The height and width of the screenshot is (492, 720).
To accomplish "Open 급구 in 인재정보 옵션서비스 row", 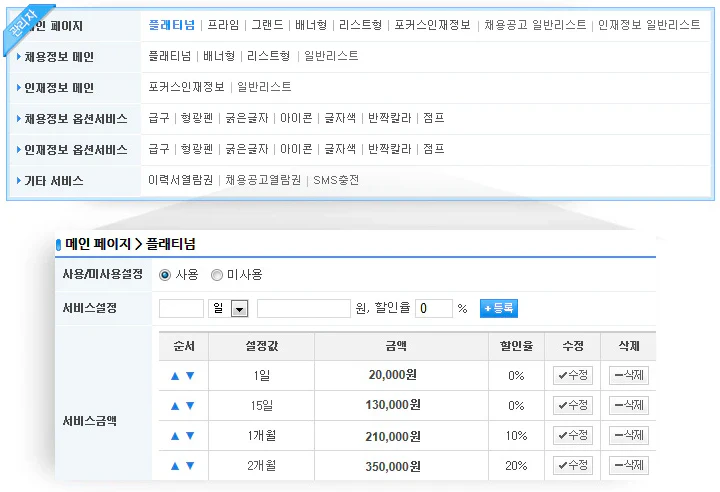I will pyautogui.click(x=159, y=149).
